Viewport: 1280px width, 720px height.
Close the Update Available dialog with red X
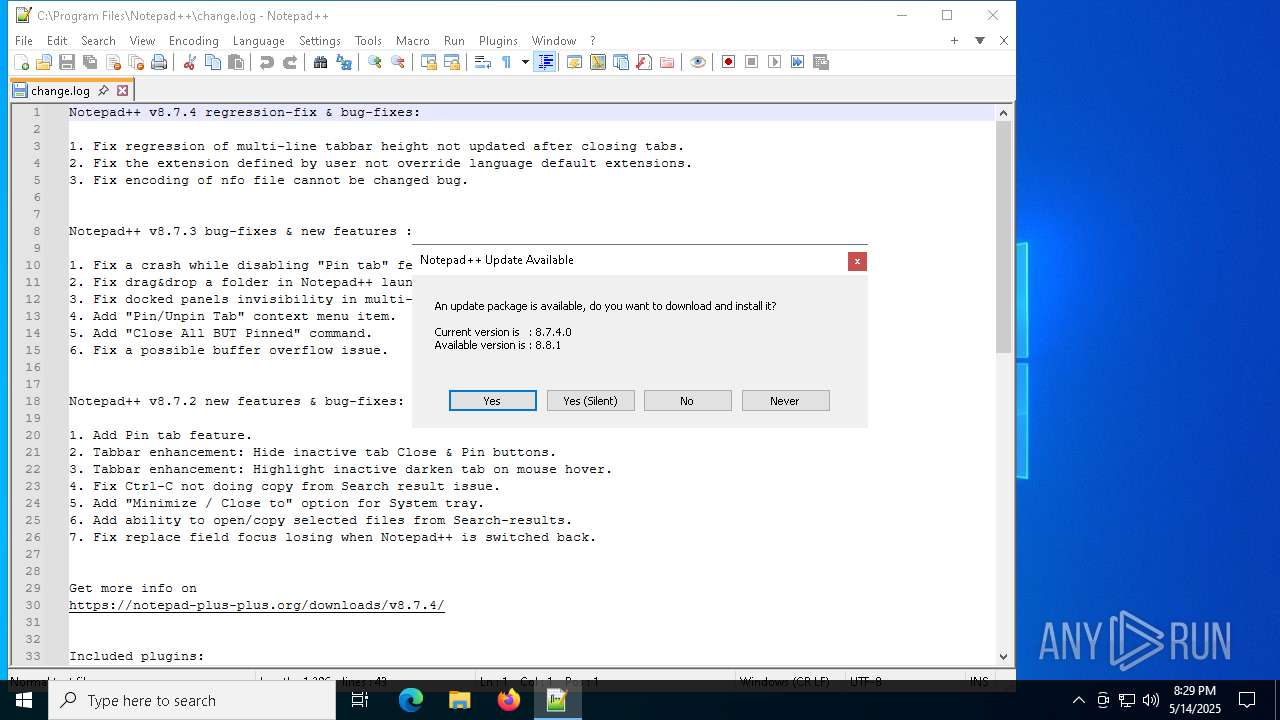857,261
